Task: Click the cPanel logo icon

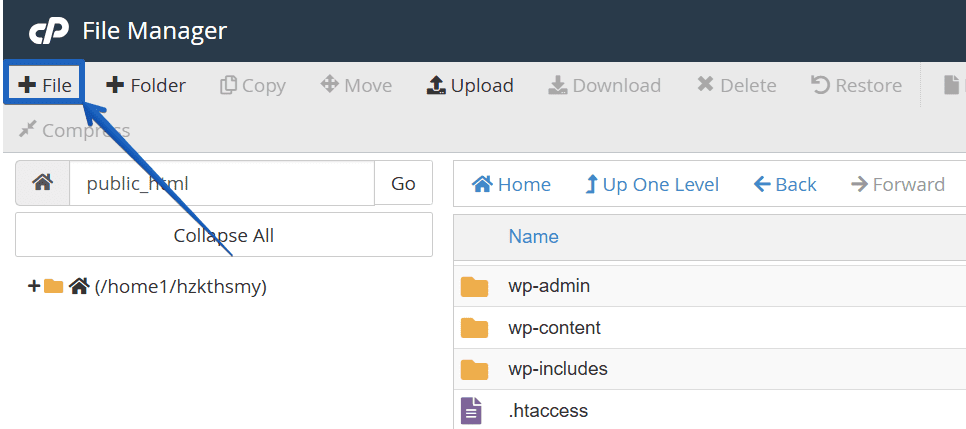Action: point(47,31)
